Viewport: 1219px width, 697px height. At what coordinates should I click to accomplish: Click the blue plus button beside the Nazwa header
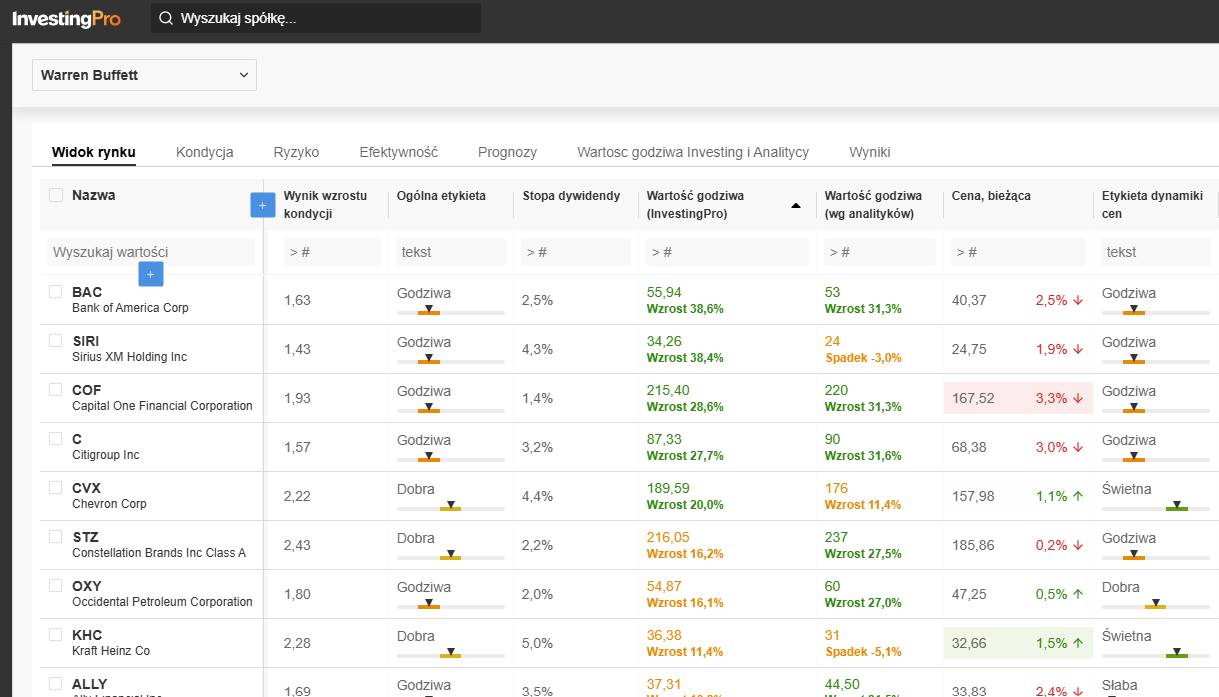pyautogui.click(x=262, y=205)
